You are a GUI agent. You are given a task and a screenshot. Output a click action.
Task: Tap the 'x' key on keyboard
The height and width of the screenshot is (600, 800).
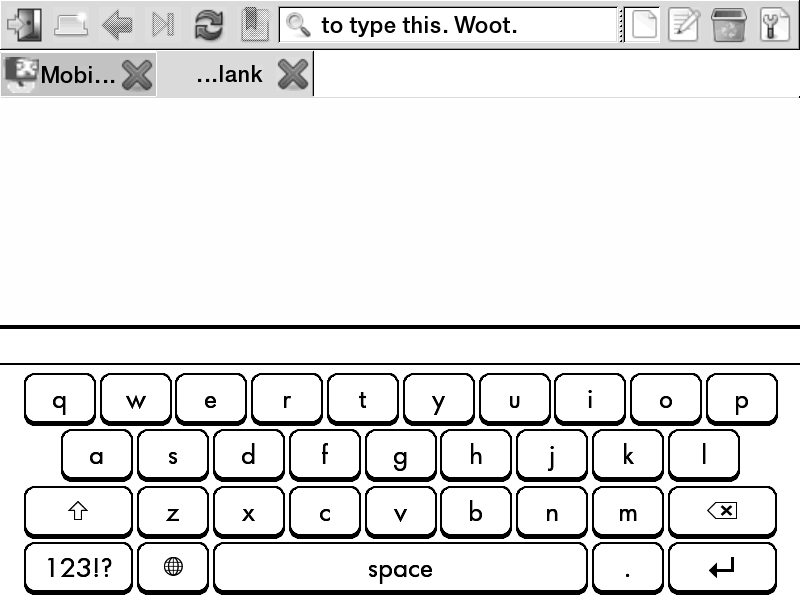[x=248, y=512]
